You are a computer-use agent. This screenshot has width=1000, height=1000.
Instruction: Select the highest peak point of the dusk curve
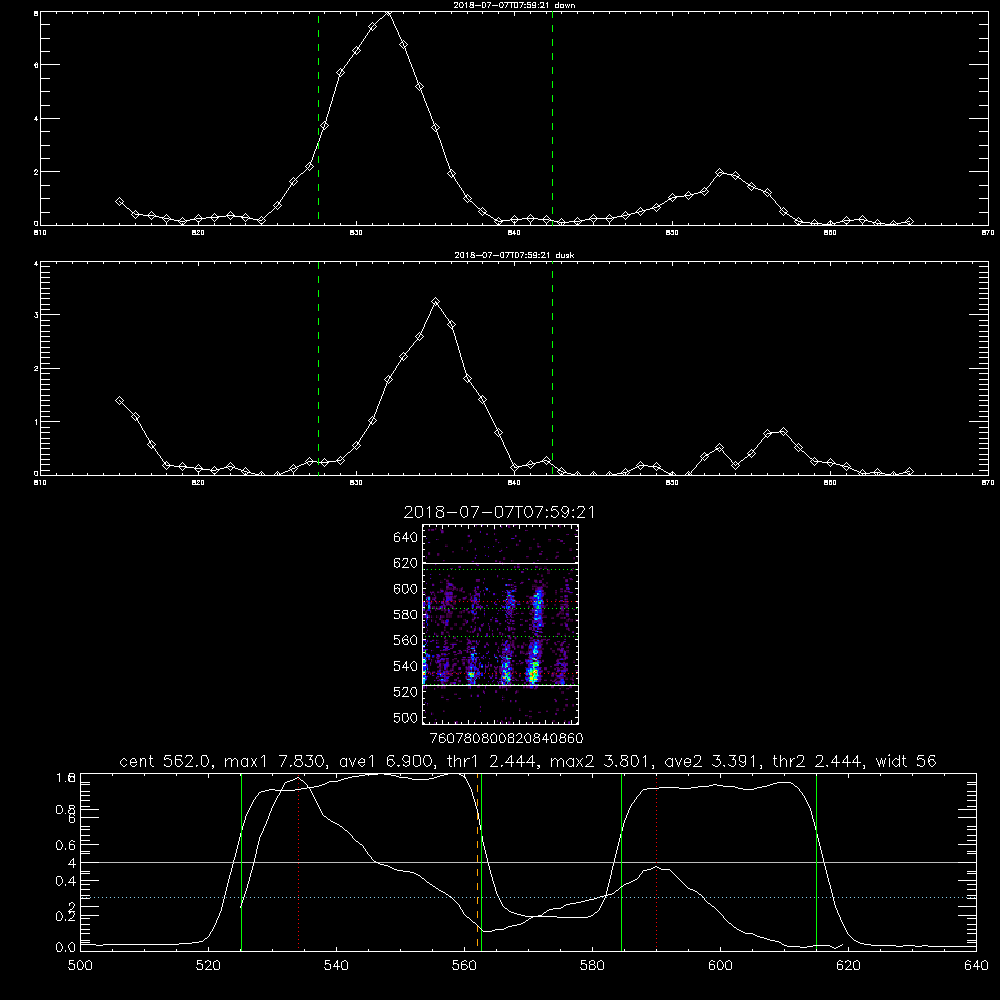click(x=436, y=302)
